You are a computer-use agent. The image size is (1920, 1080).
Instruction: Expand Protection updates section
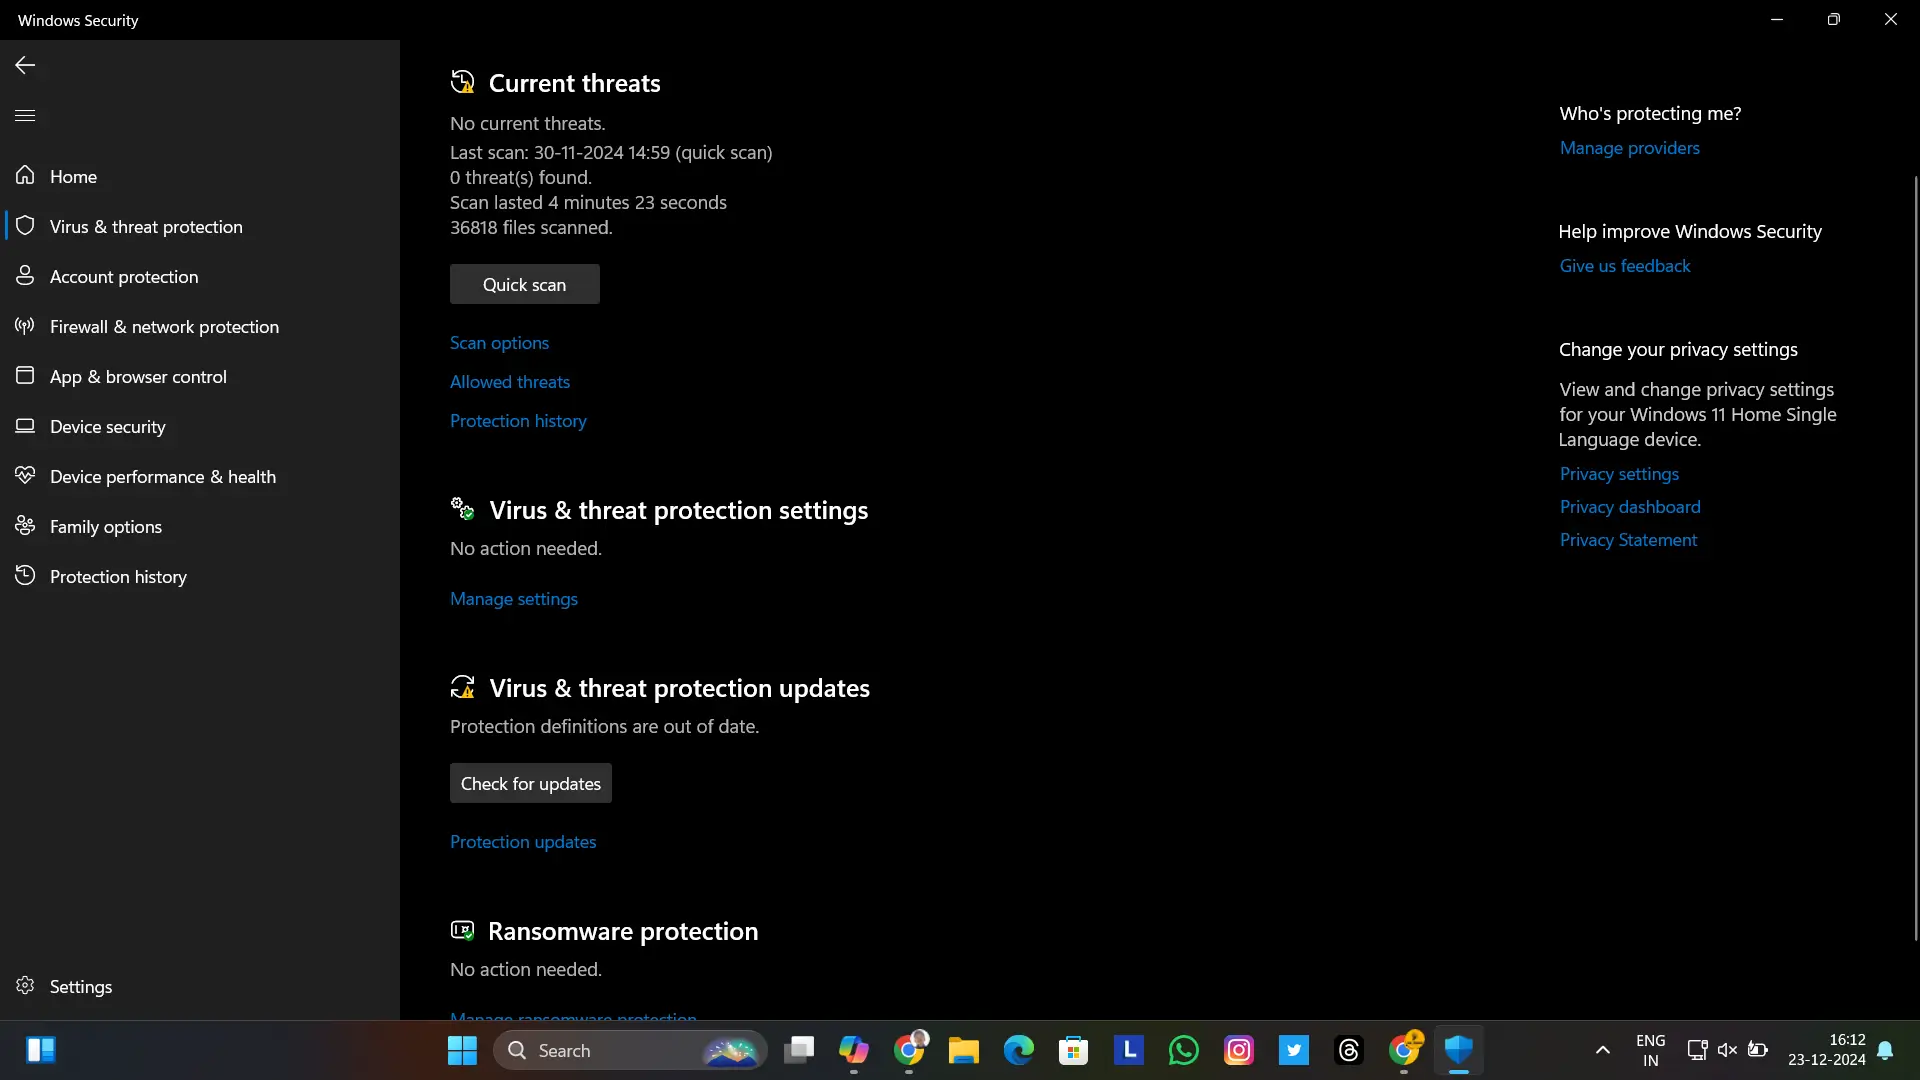tap(524, 840)
